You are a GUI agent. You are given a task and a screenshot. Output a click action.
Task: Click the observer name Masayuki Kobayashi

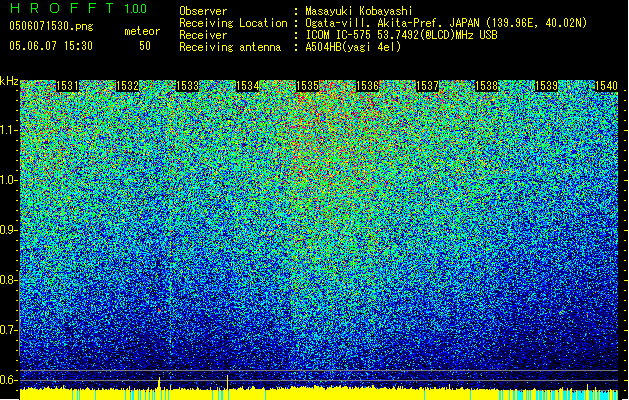click(359, 11)
